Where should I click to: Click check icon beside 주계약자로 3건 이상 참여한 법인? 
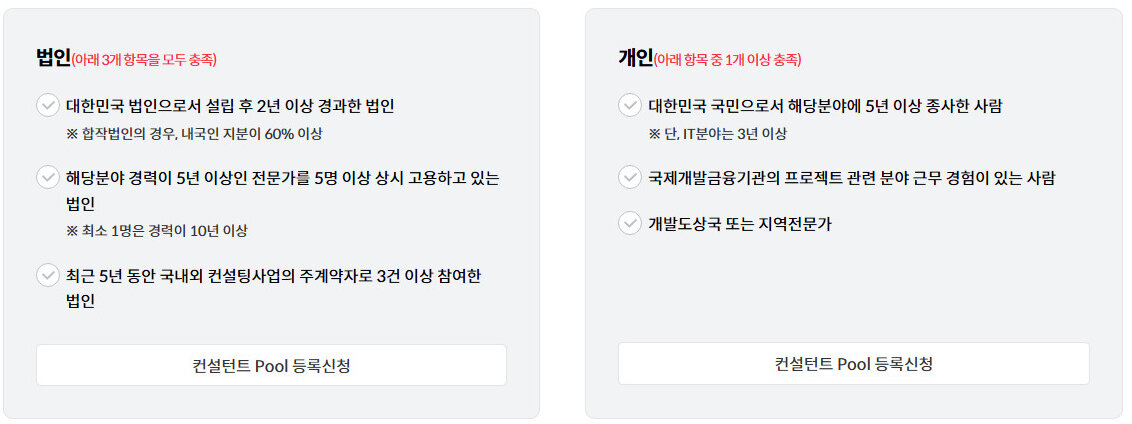pyautogui.click(x=48, y=275)
